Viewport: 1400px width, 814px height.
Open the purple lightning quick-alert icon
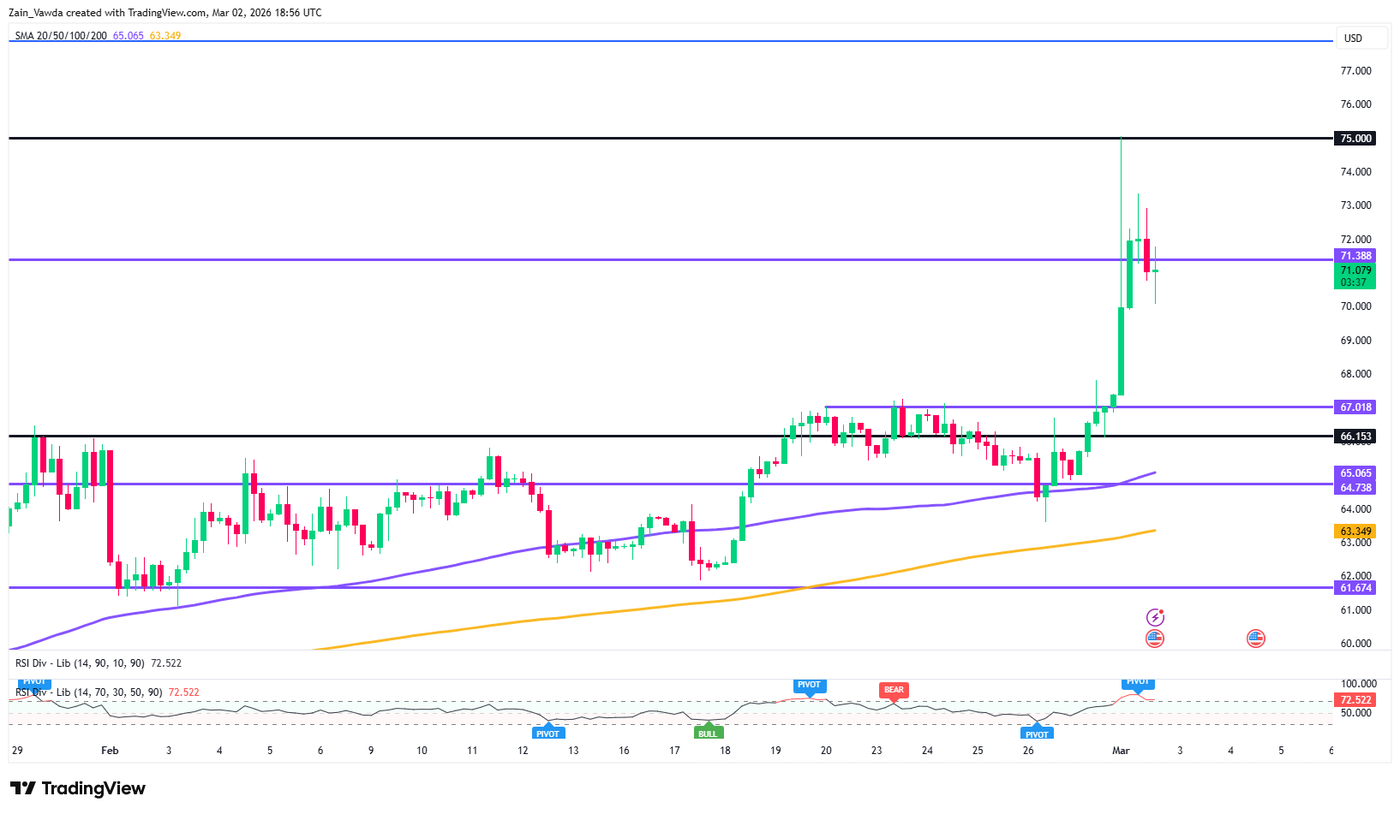[1156, 616]
